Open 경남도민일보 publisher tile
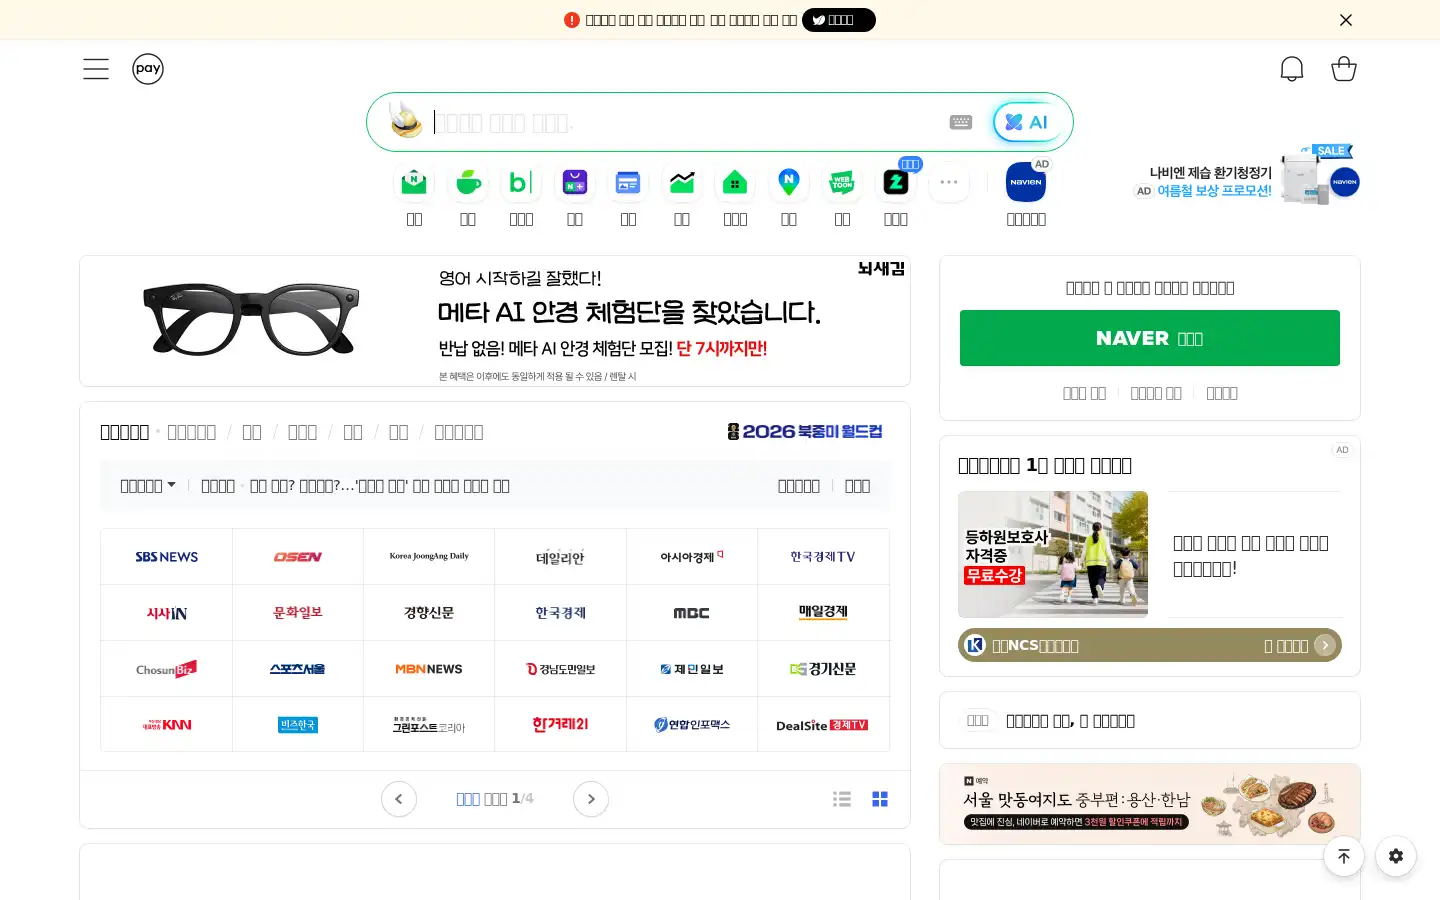Screen dimensions: 1440x900 [560, 669]
